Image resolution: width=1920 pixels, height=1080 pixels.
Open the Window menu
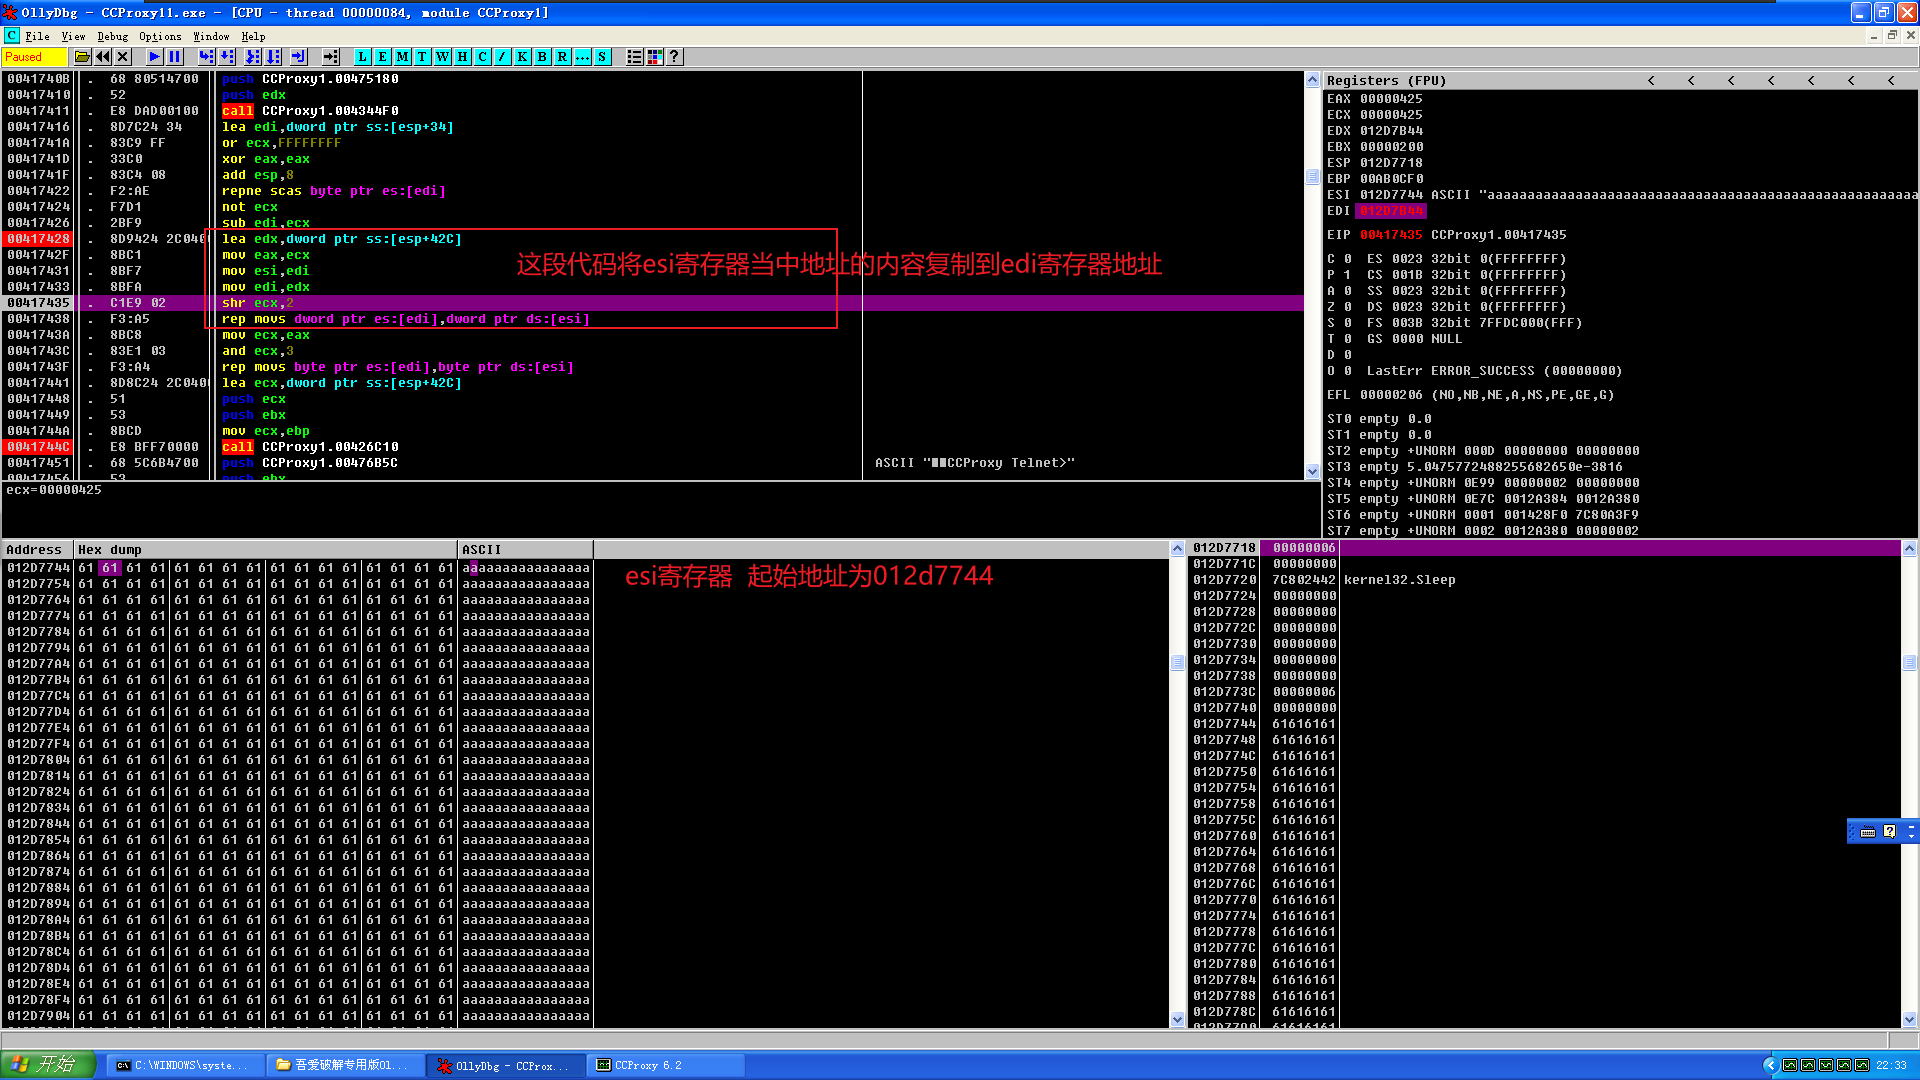pos(211,36)
